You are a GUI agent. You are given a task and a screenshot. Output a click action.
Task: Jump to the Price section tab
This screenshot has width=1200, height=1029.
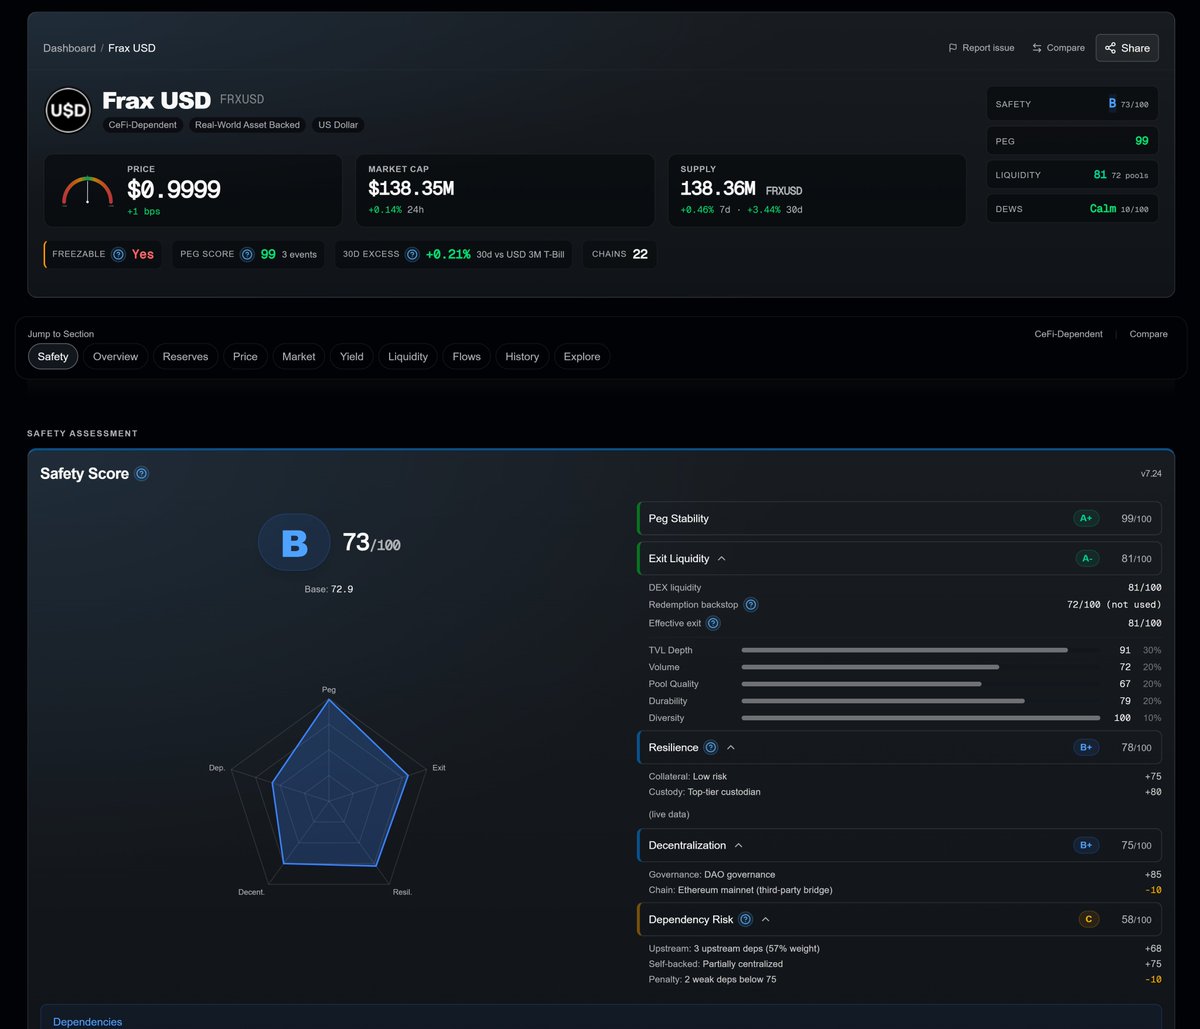point(245,356)
